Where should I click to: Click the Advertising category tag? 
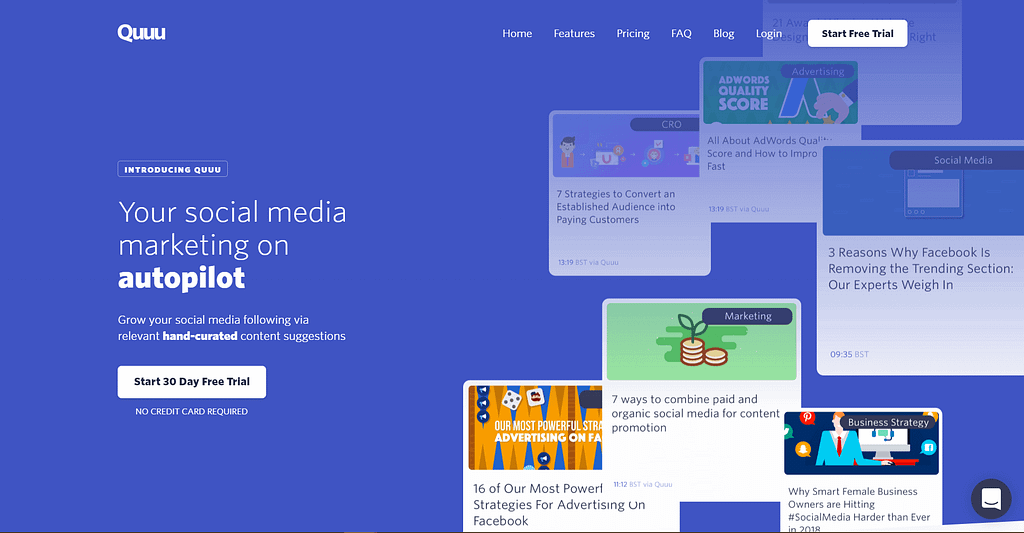818,71
